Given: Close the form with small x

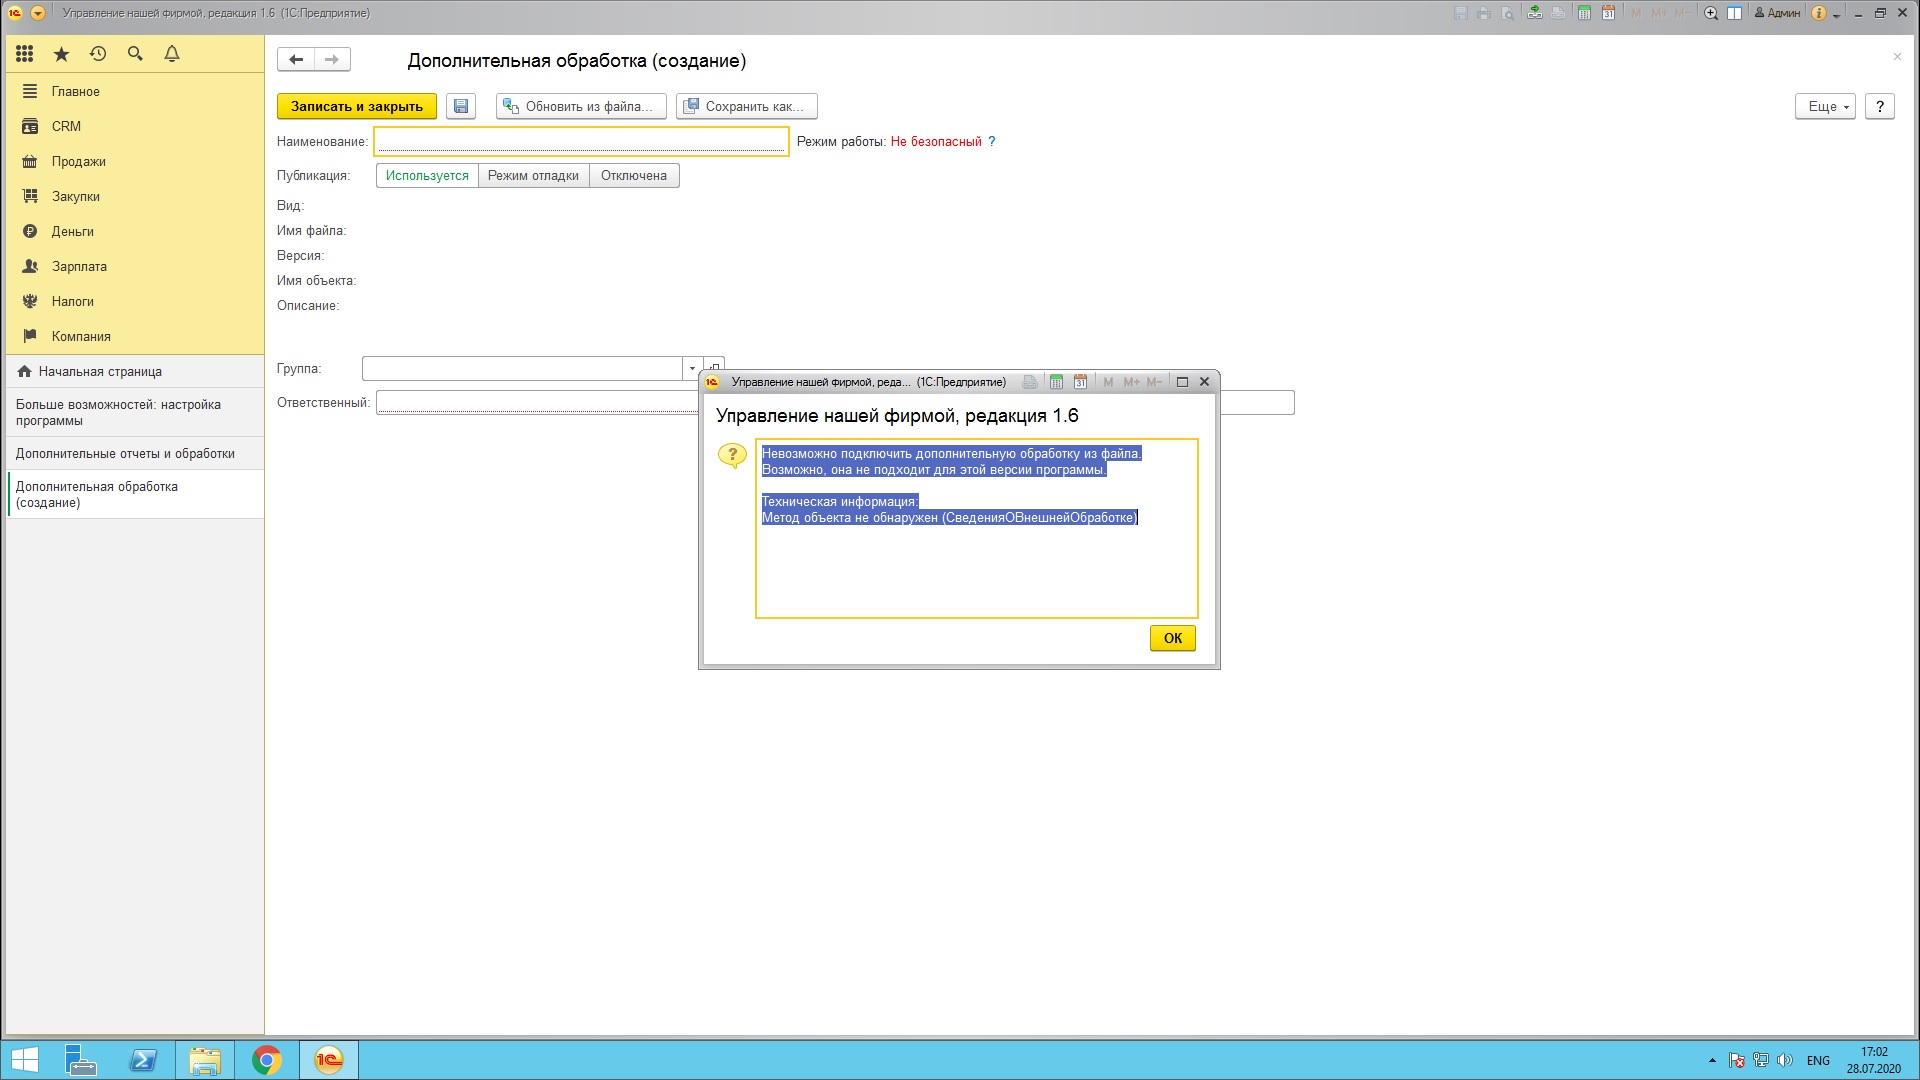Looking at the screenshot, I should click(x=1897, y=57).
